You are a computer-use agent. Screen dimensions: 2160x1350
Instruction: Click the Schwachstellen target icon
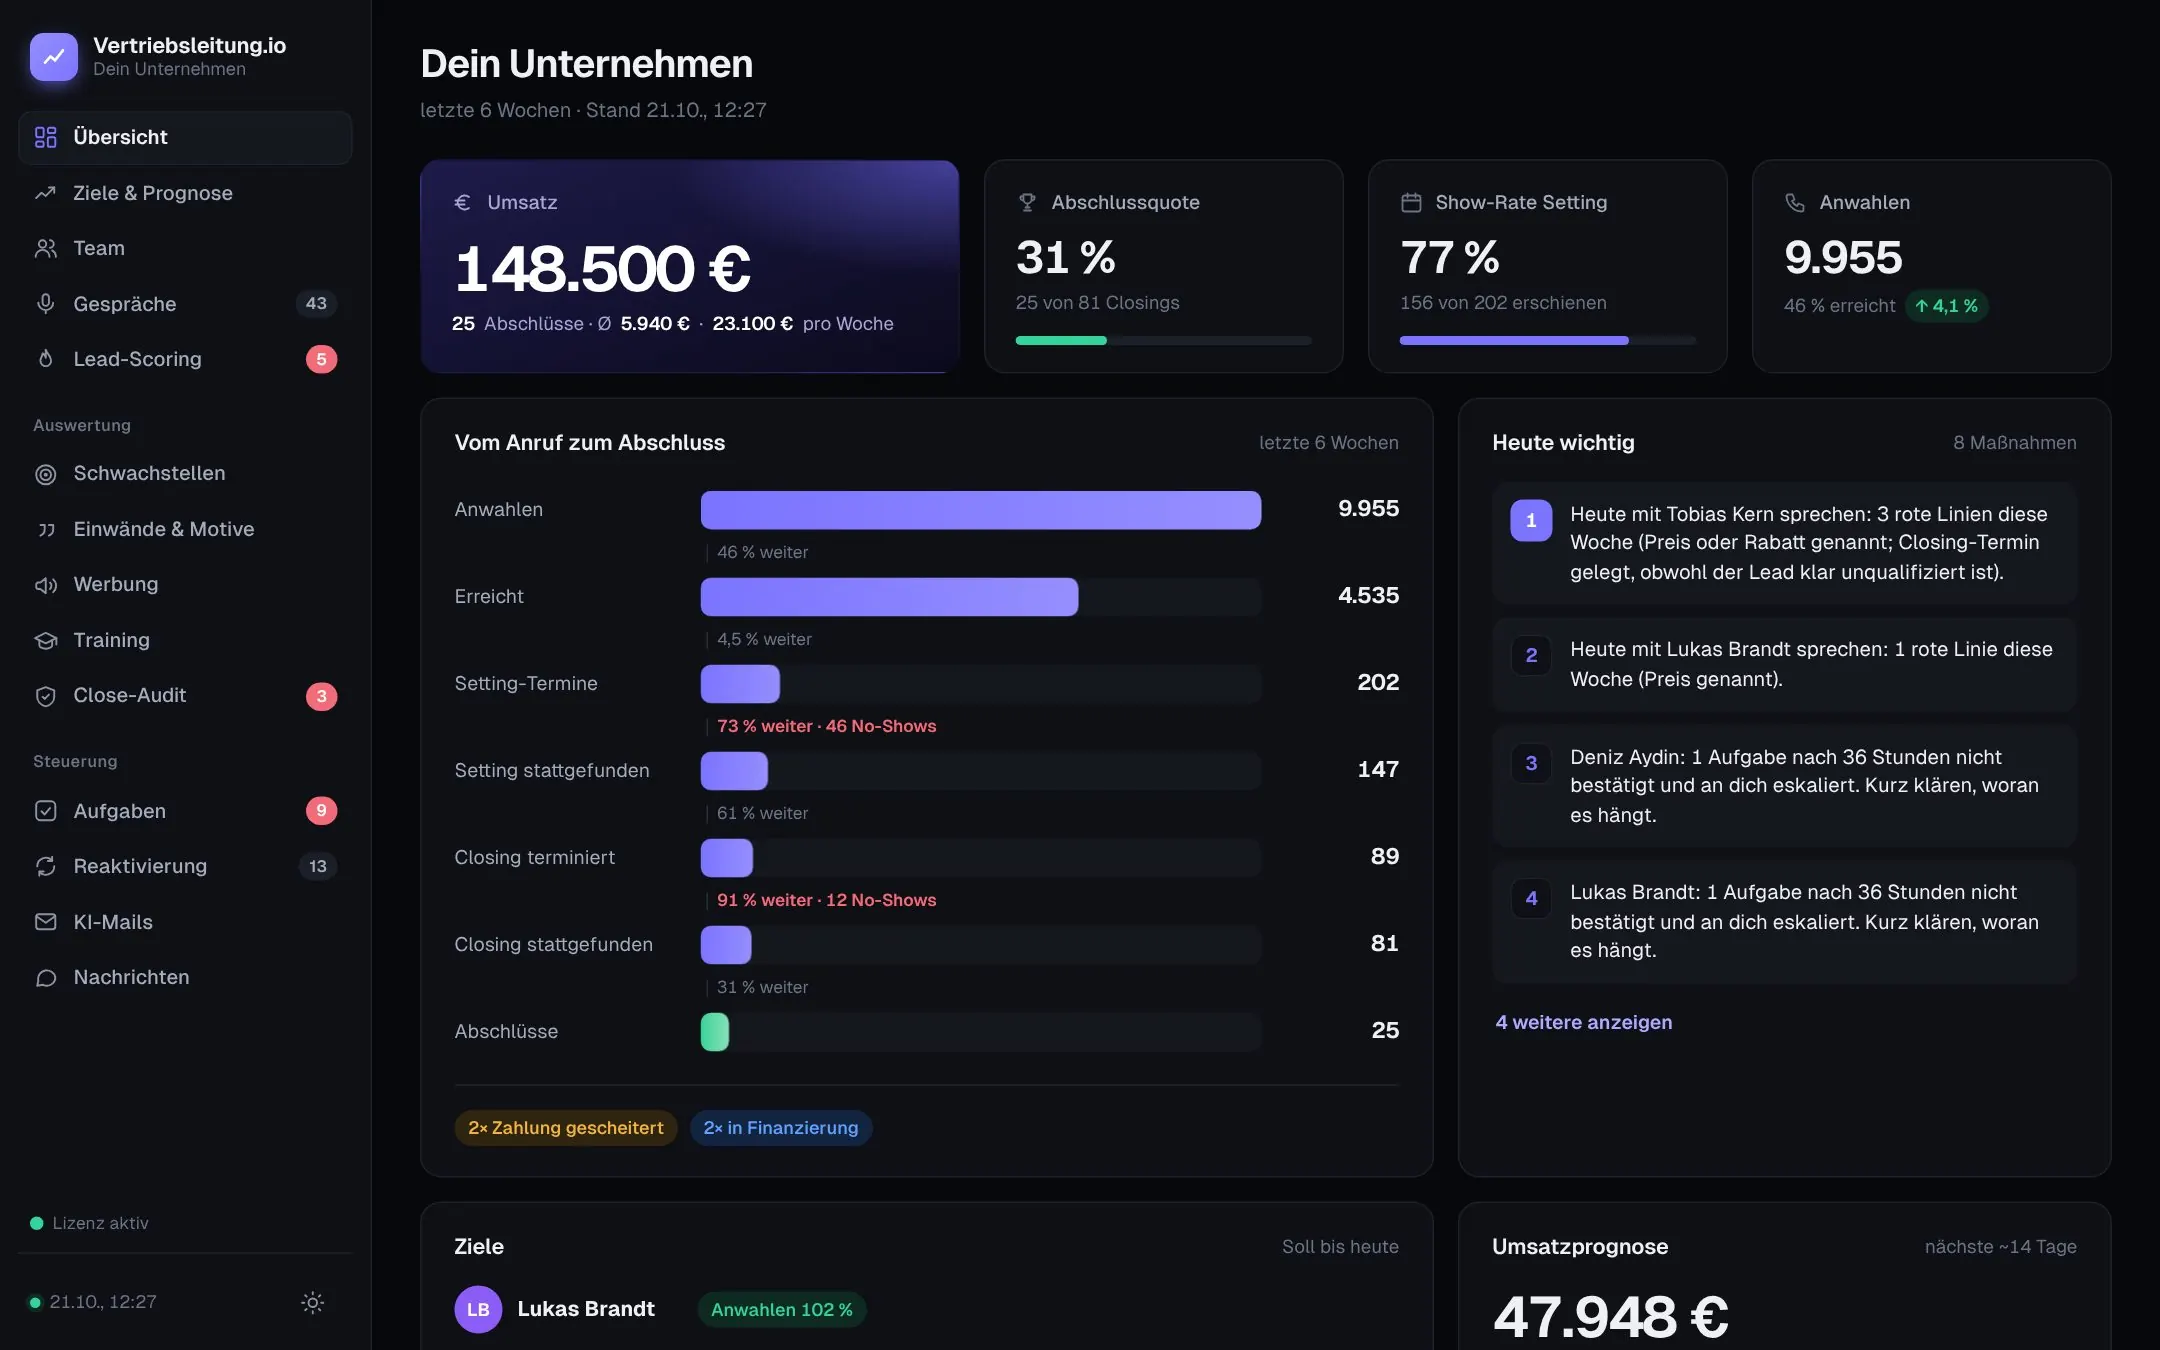coord(46,474)
